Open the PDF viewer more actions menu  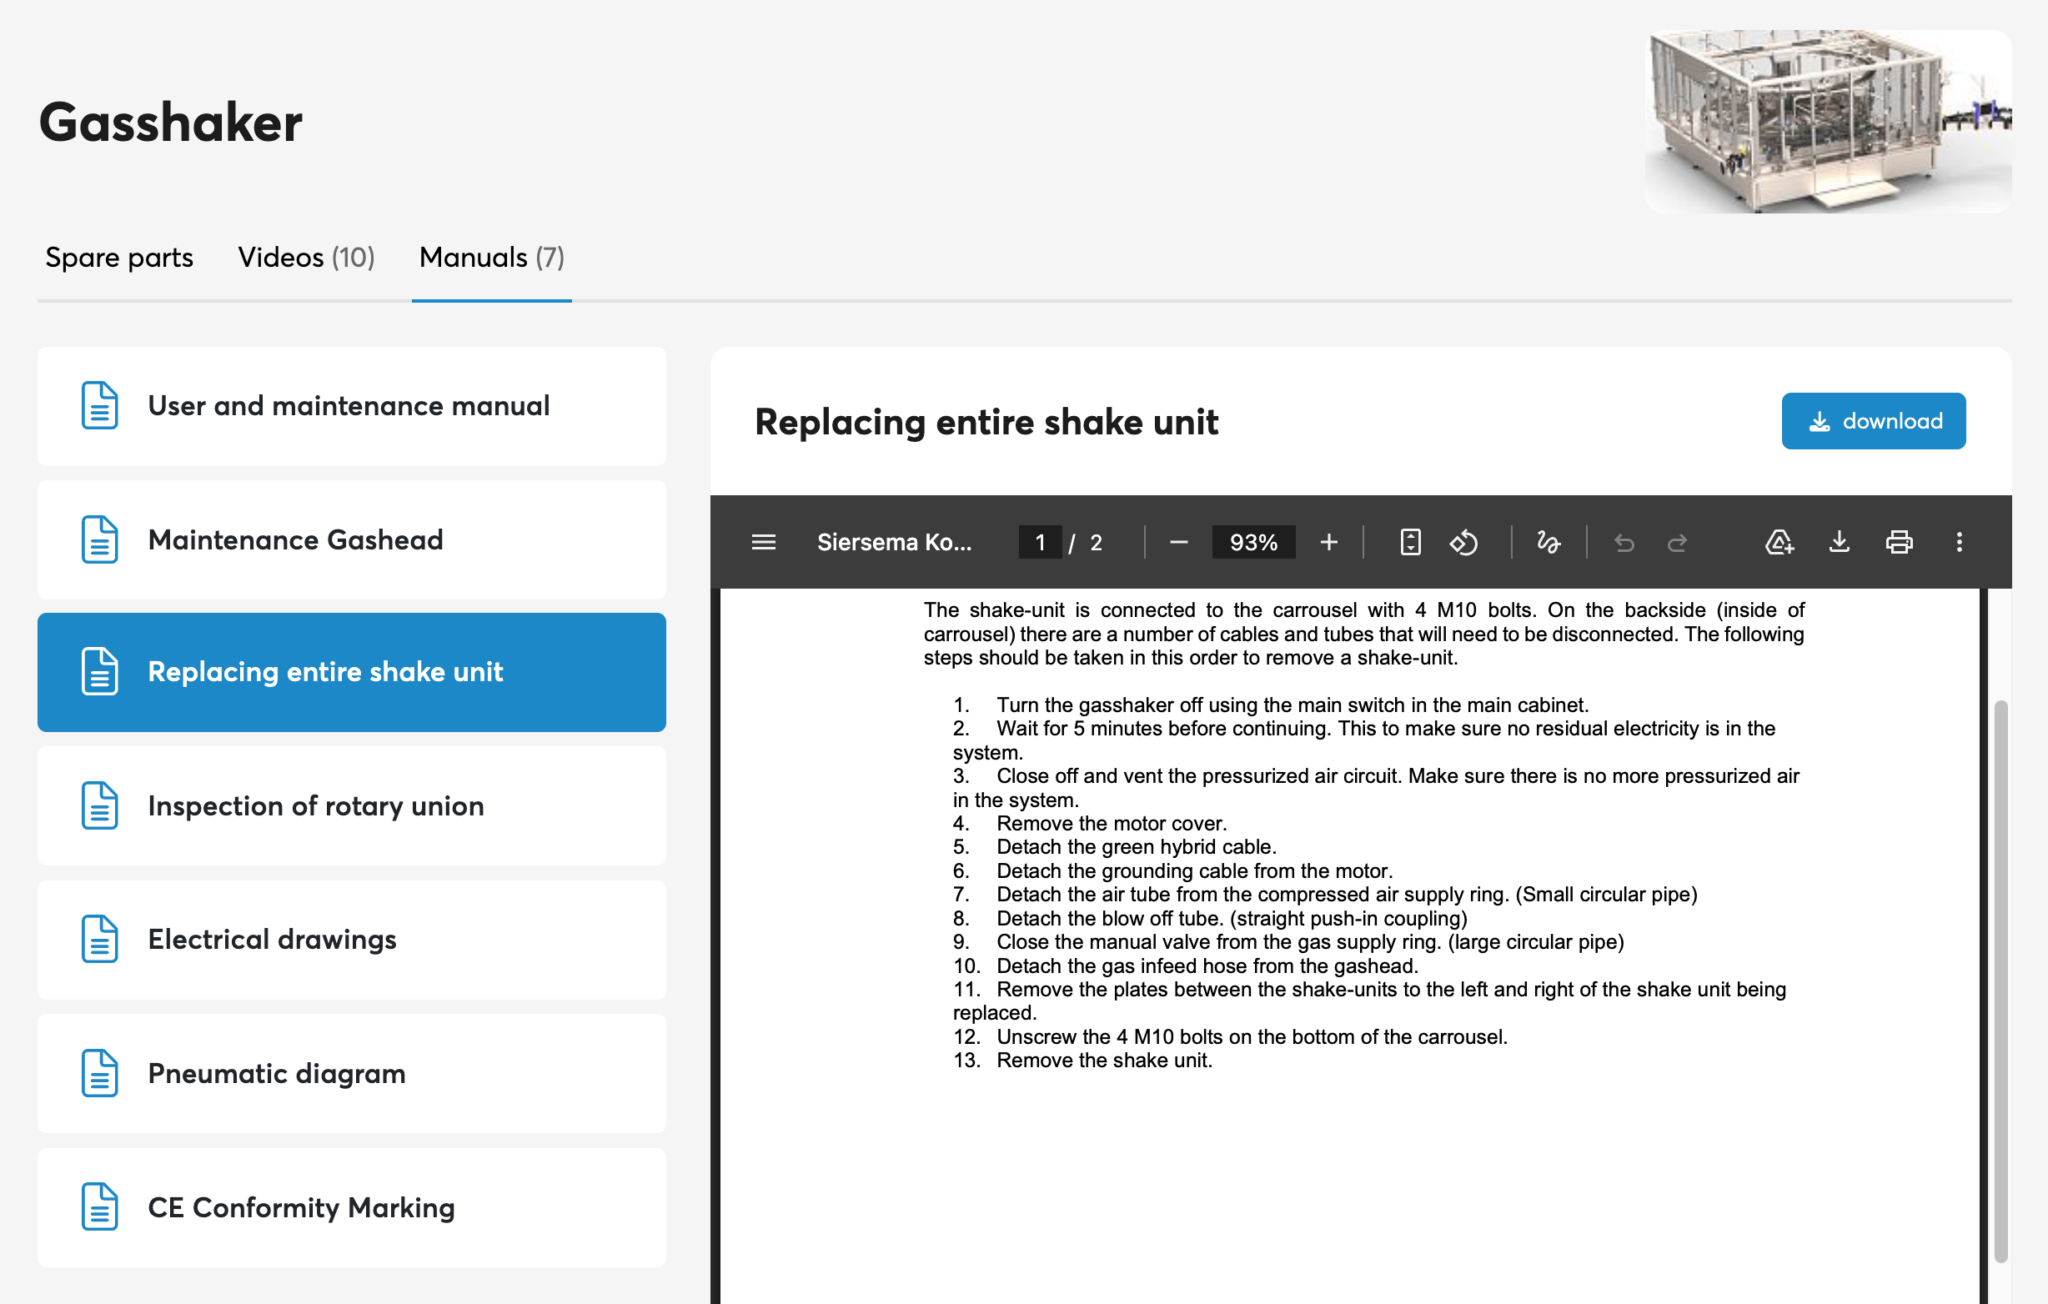(1959, 542)
